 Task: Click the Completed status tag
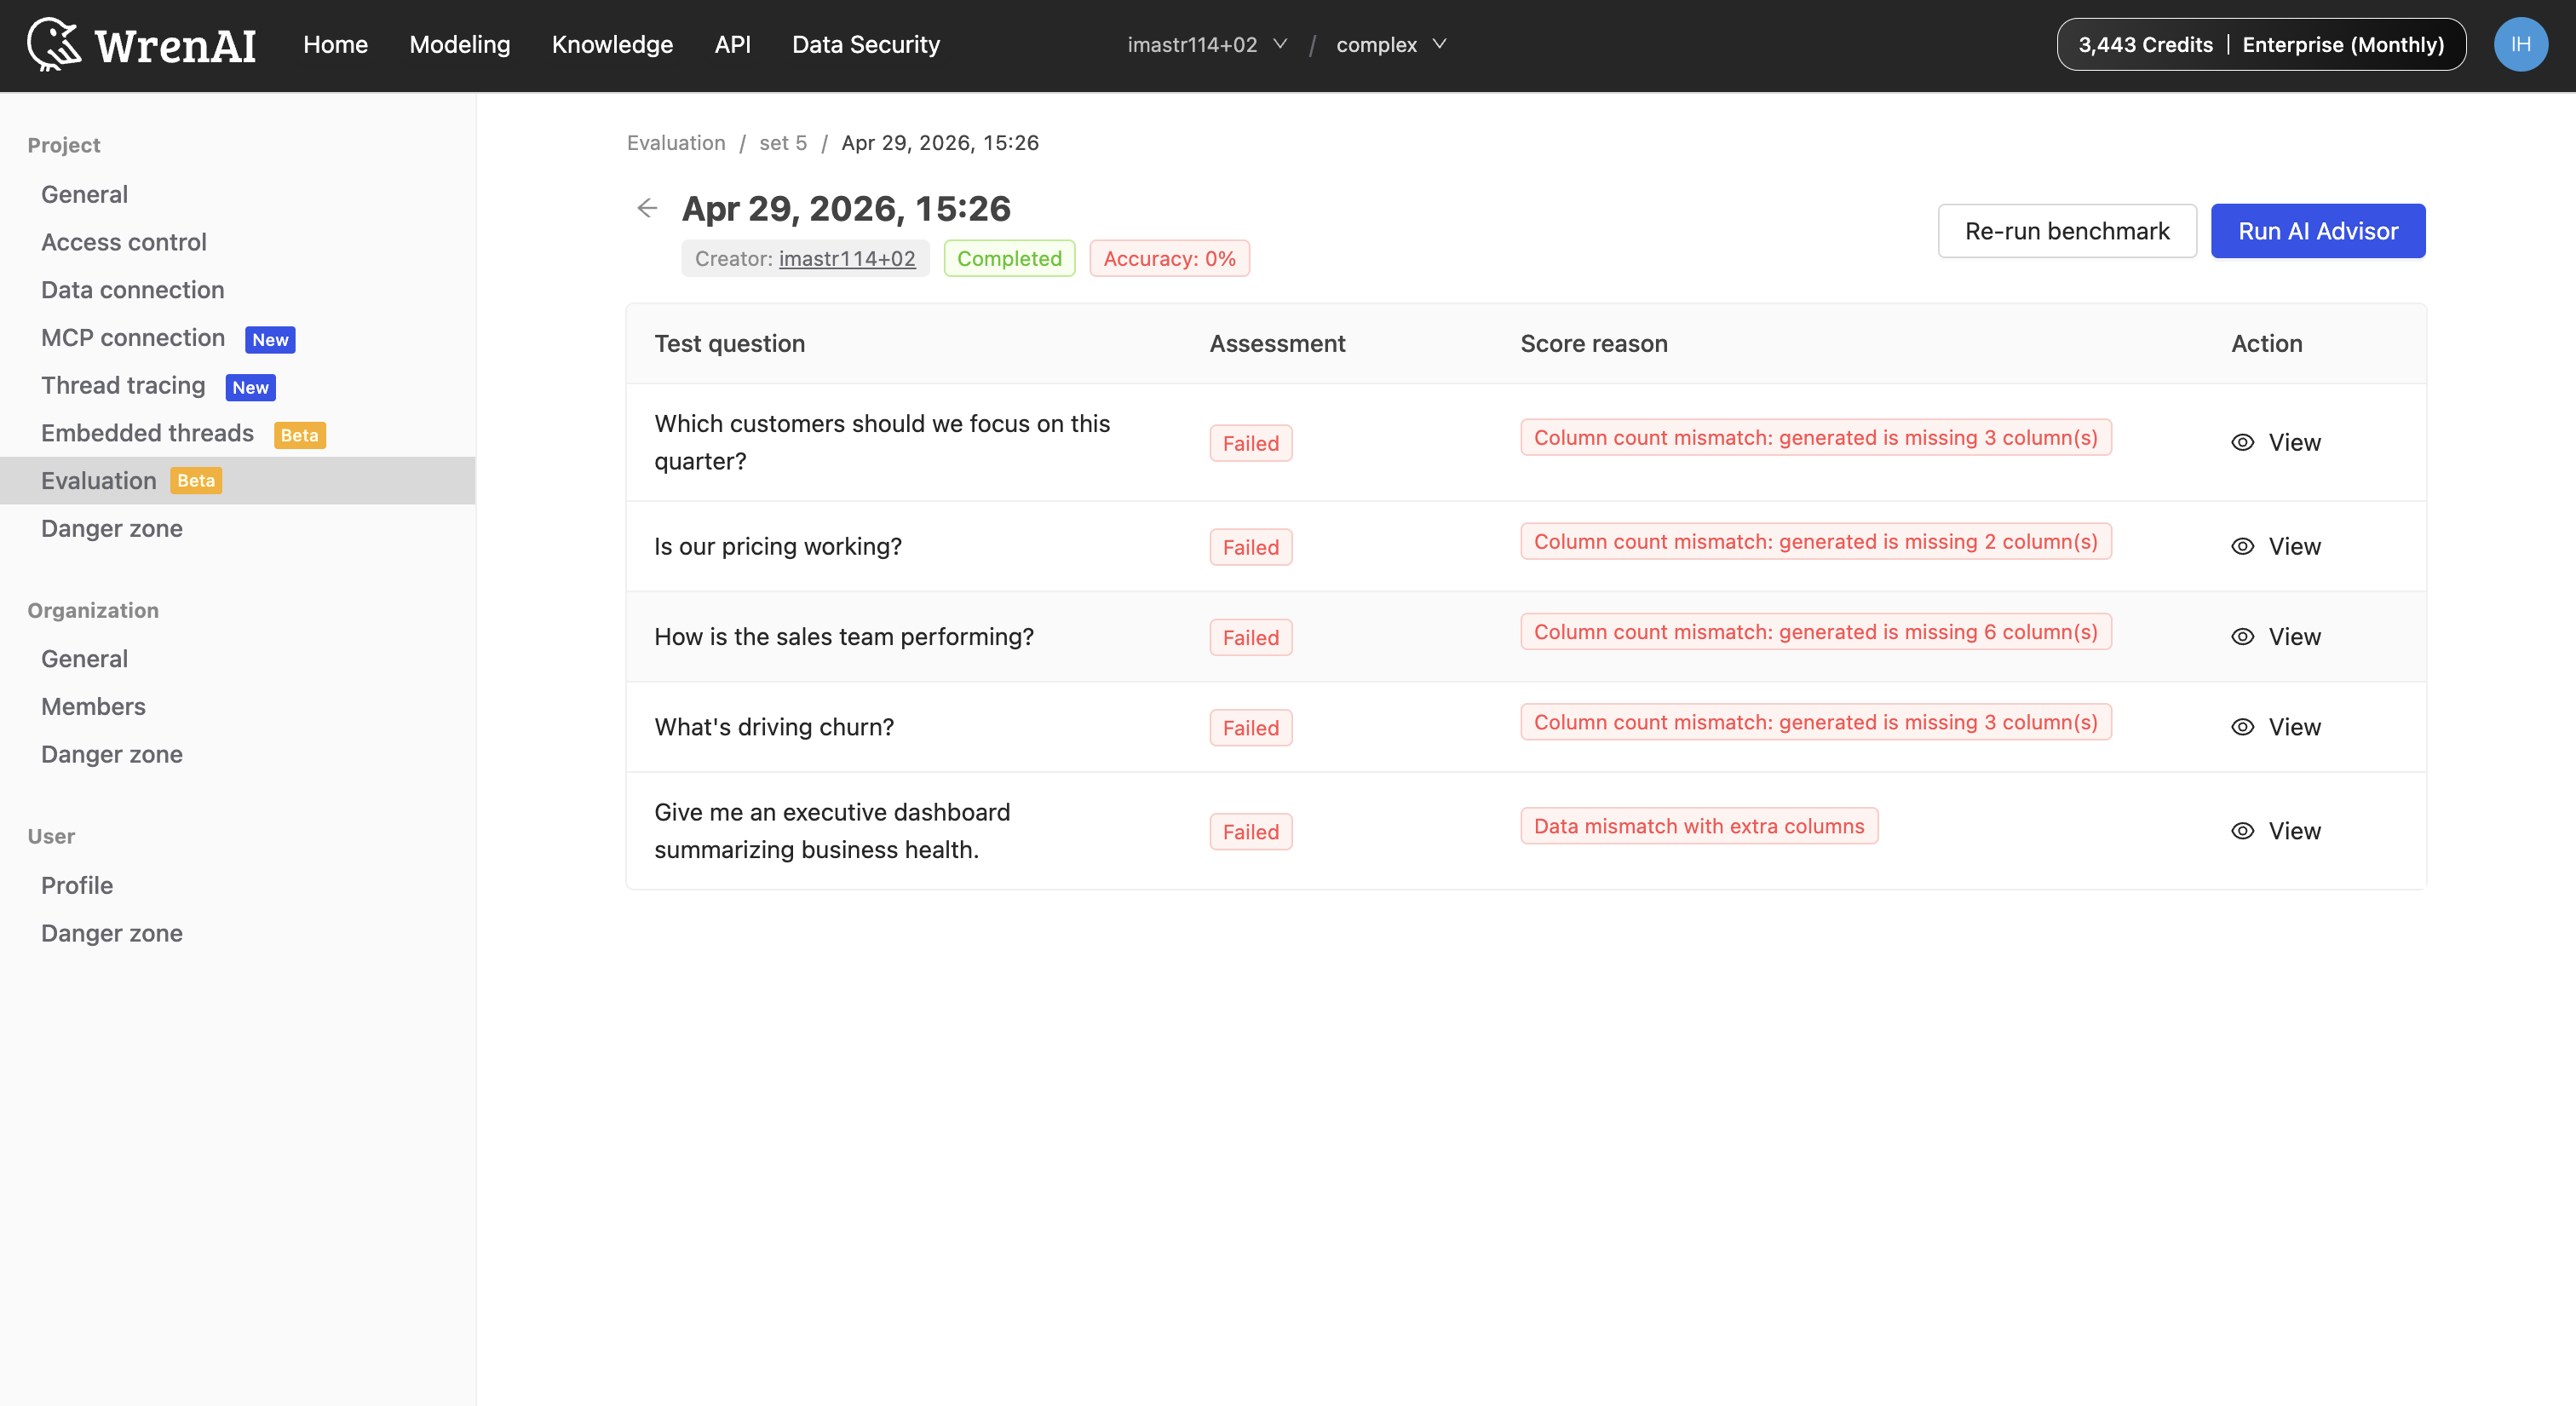pyautogui.click(x=1009, y=259)
